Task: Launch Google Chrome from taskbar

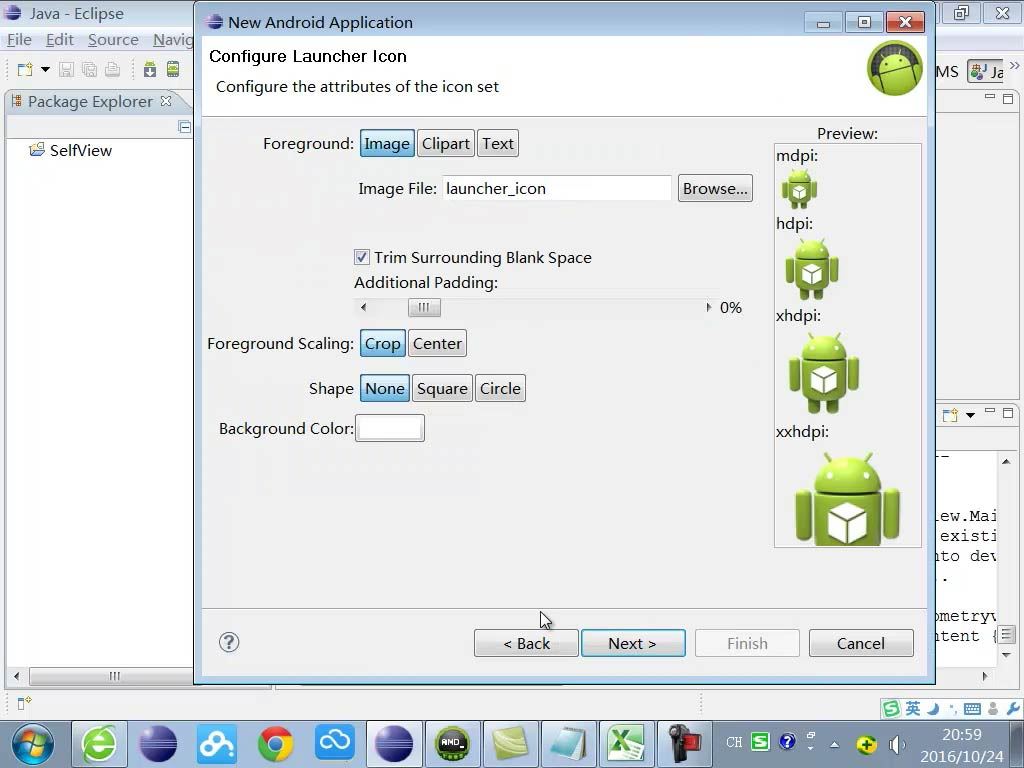Action: [276, 744]
